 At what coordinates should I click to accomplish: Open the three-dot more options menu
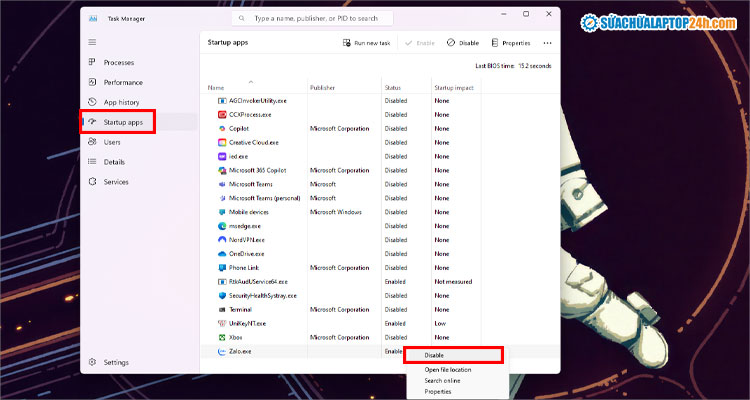click(x=547, y=43)
